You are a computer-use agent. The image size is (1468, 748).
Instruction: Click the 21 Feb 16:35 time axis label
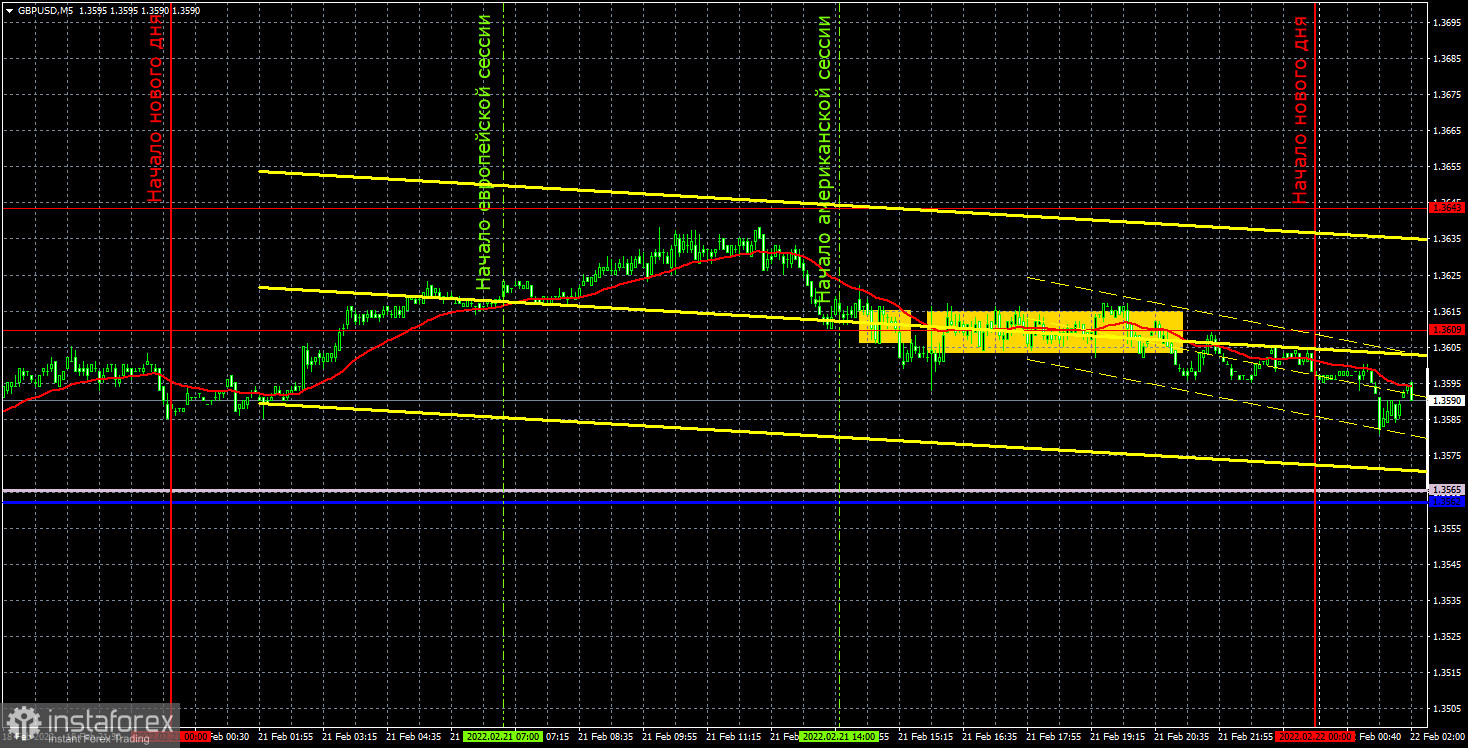click(x=988, y=736)
